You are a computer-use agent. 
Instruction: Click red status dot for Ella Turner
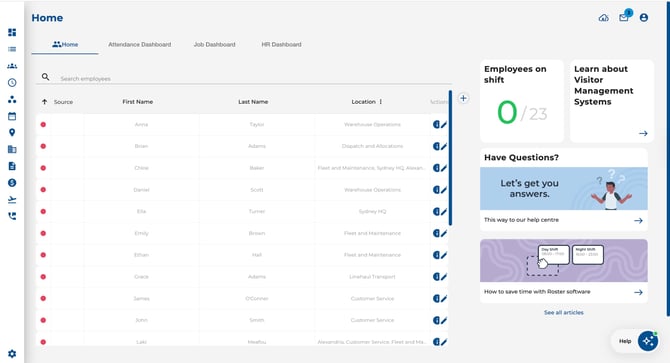(43, 211)
